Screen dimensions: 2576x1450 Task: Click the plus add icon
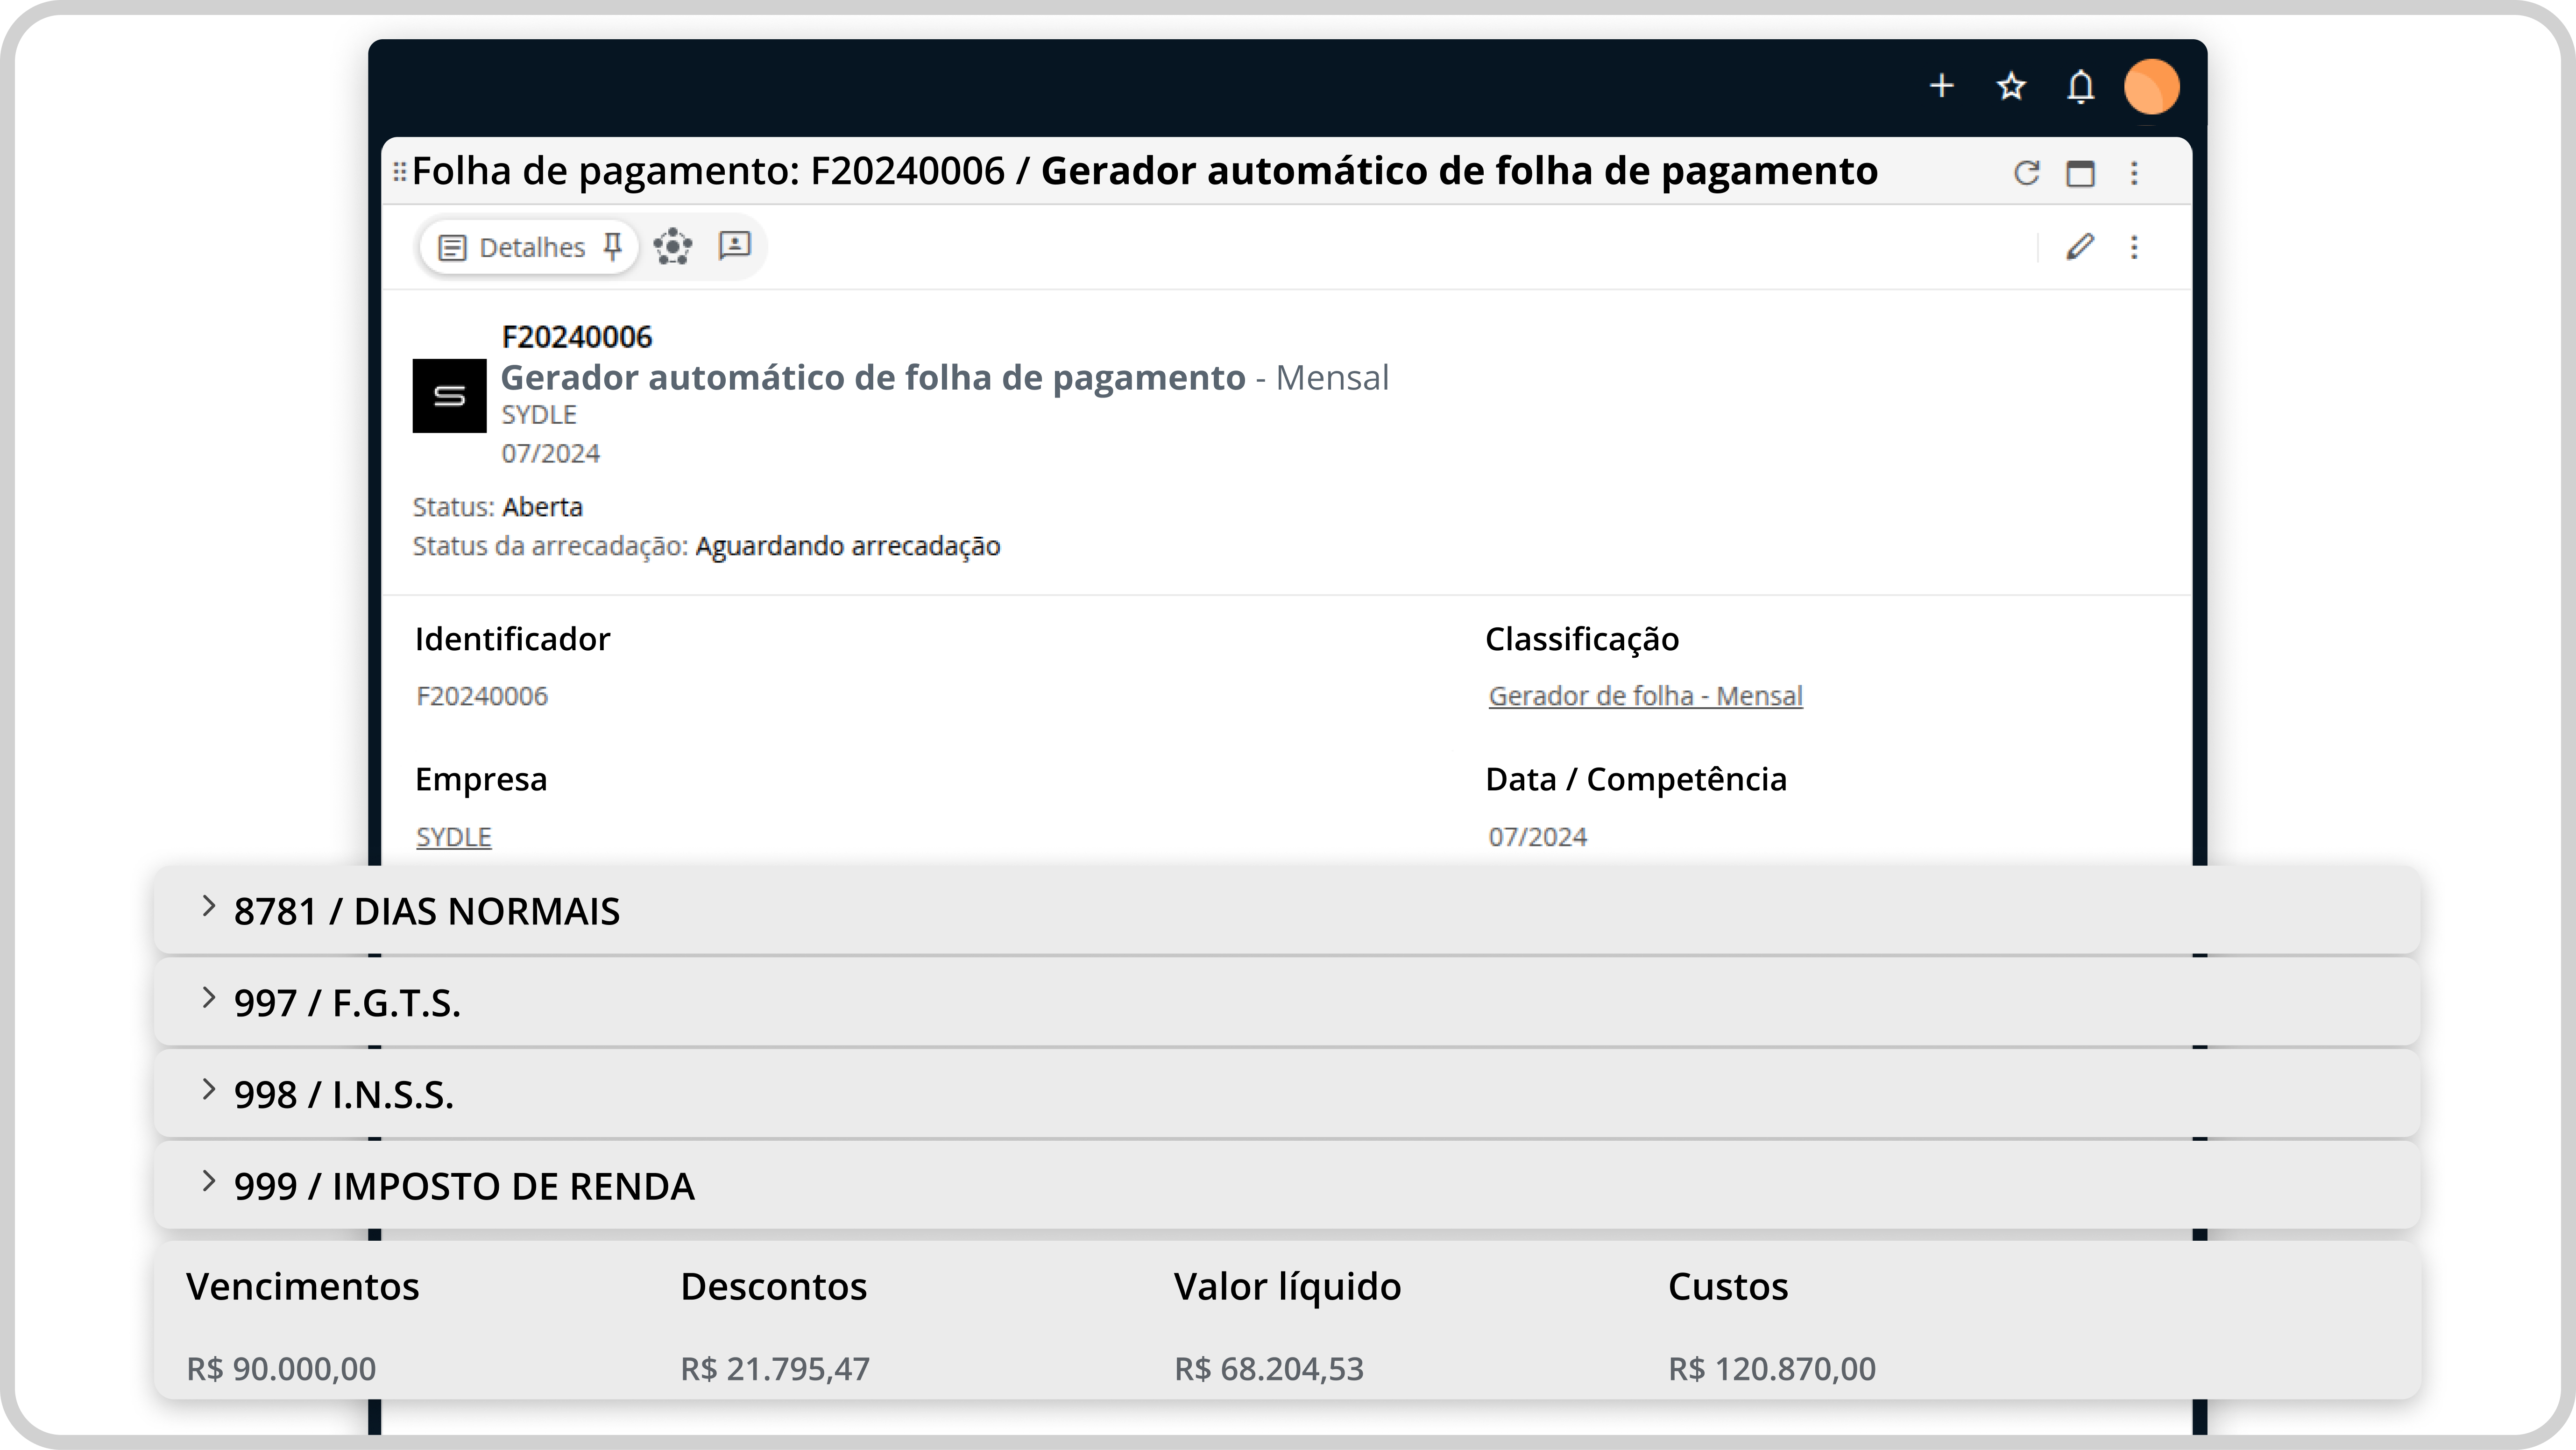1941,86
